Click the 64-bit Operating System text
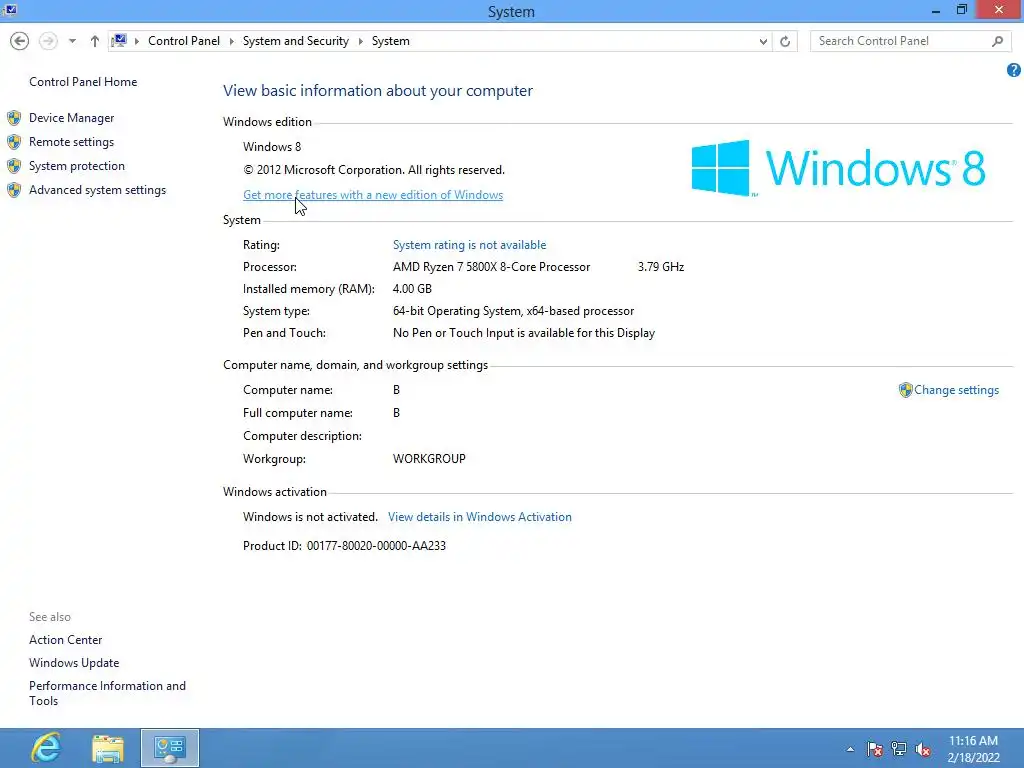1024x768 pixels. pos(513,311)
